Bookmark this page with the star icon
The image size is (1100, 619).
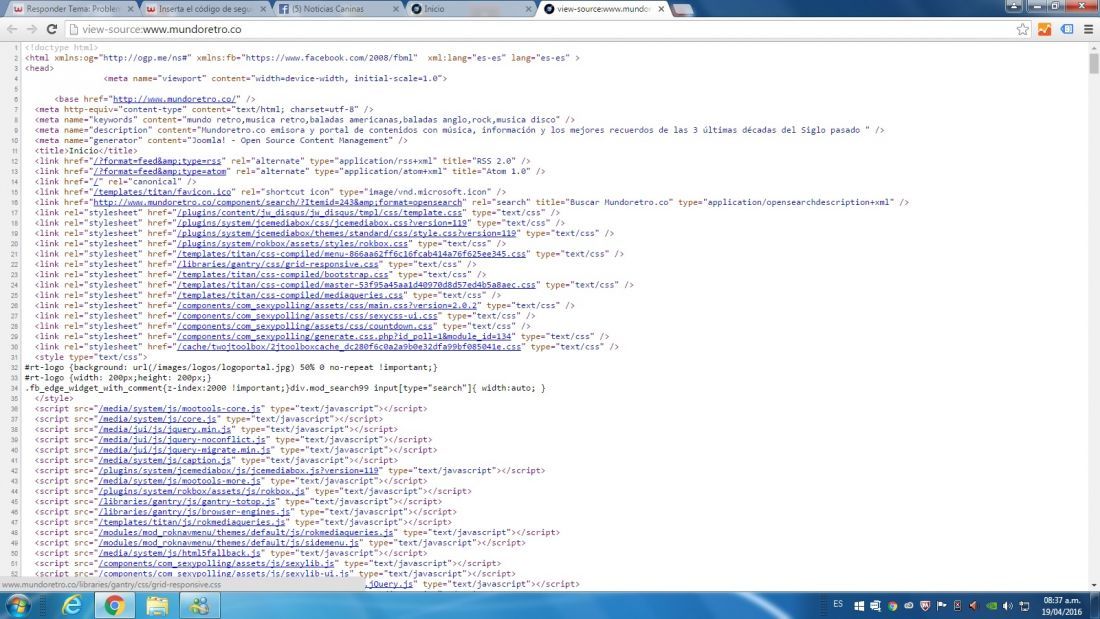[1023, 29]
